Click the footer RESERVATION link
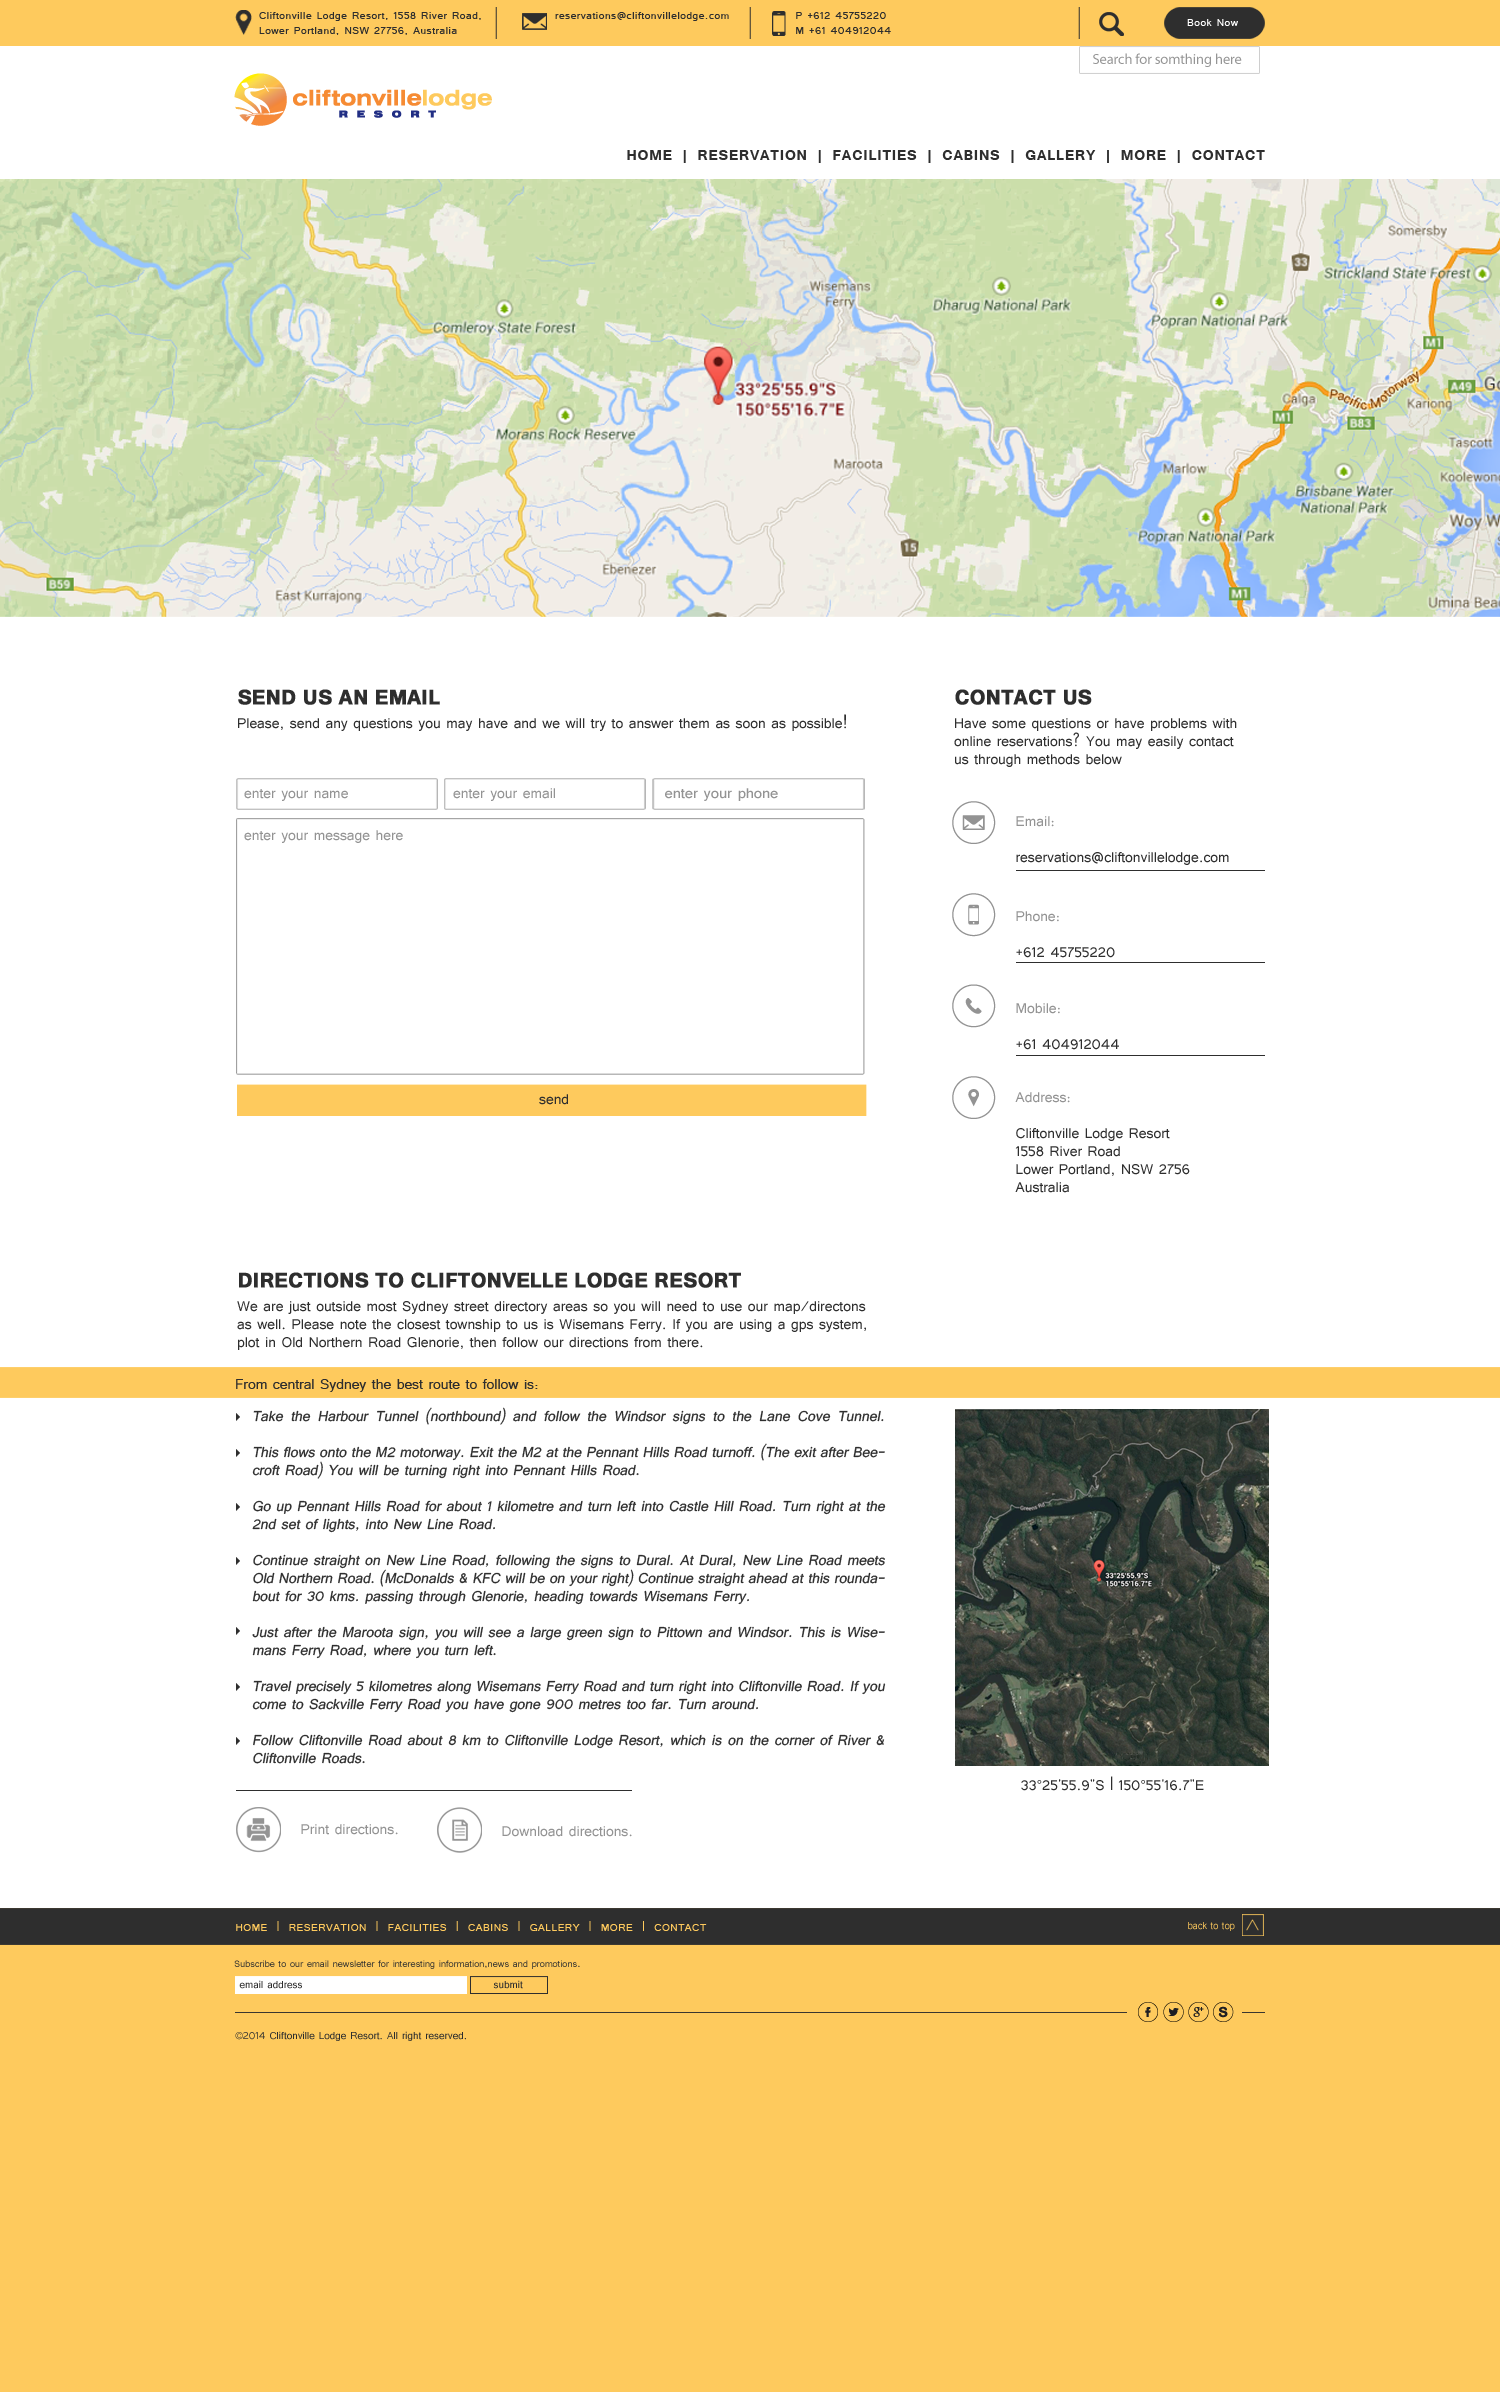Screen dimensions: 1500x2392 click(327, 1927)
